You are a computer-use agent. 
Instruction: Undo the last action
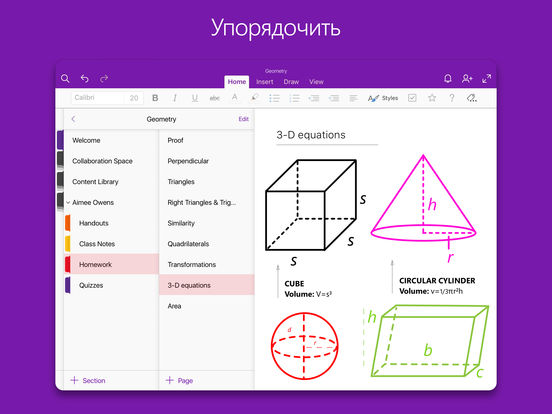[x=84, y=79]
